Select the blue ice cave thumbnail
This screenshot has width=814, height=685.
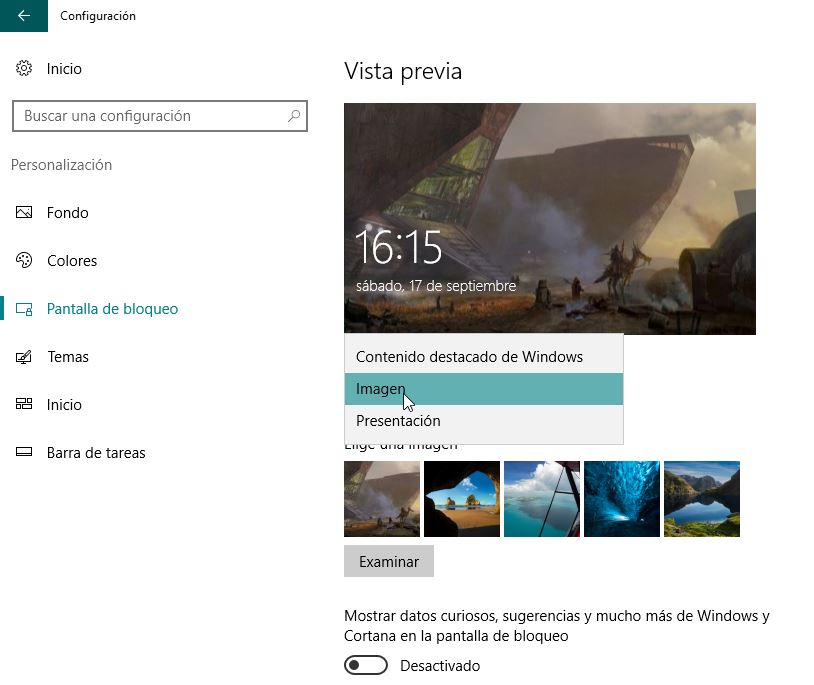[622, 499]
